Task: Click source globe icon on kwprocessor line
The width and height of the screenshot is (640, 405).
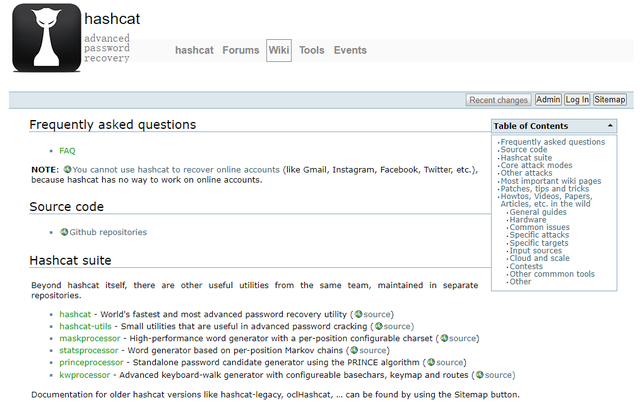Action: (x=479, y=375)
